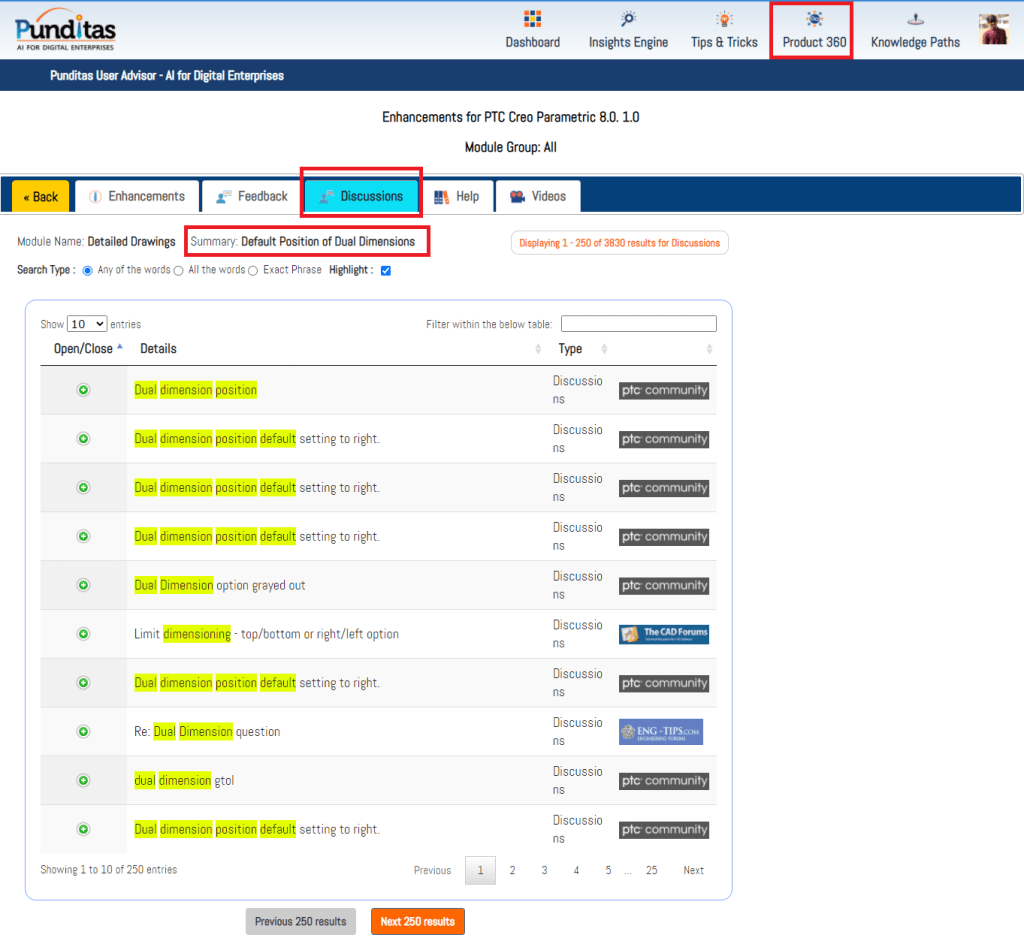Open the Insights Engine icon

click(628, 19)
